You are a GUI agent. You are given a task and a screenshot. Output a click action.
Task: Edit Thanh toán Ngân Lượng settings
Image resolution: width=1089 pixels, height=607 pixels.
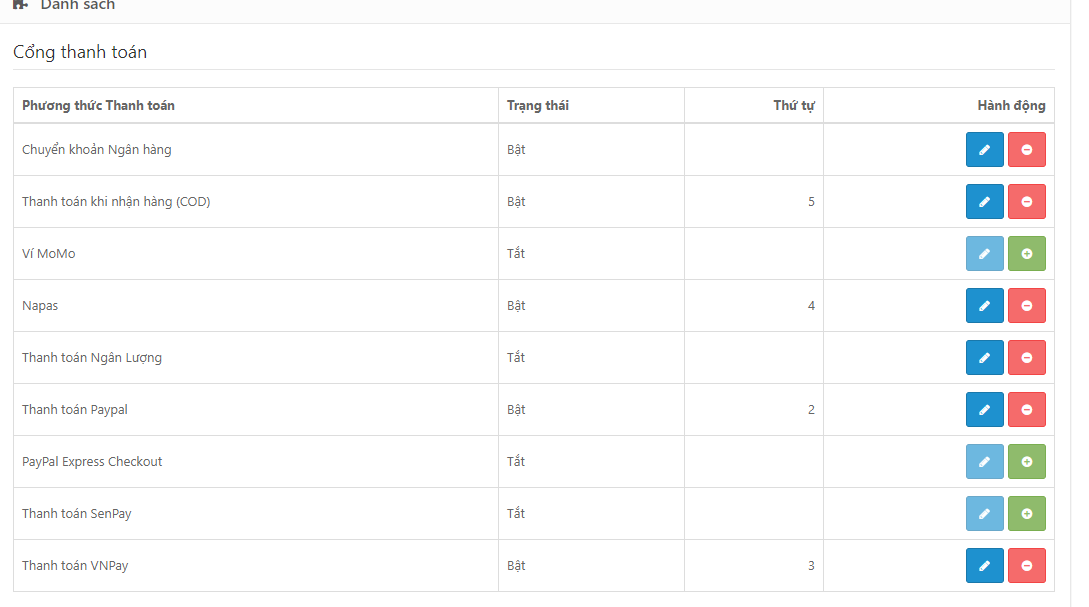point(984,358)
